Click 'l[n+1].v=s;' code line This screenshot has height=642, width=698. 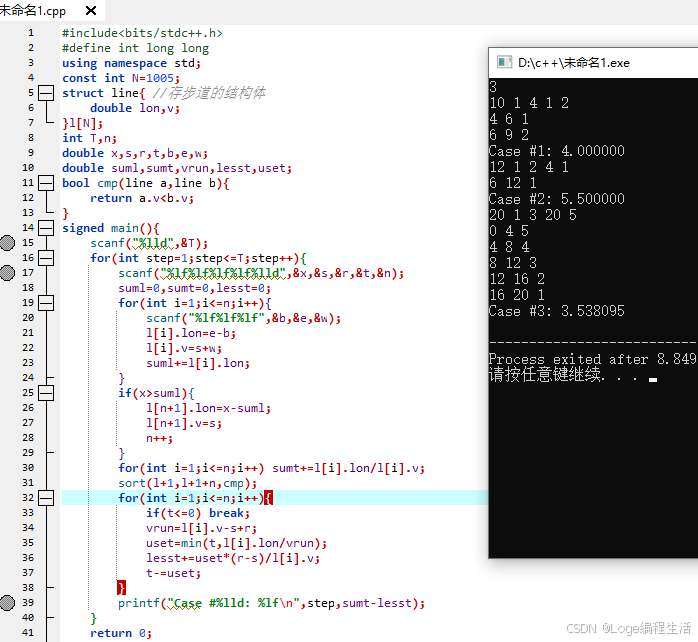(184, 423)
